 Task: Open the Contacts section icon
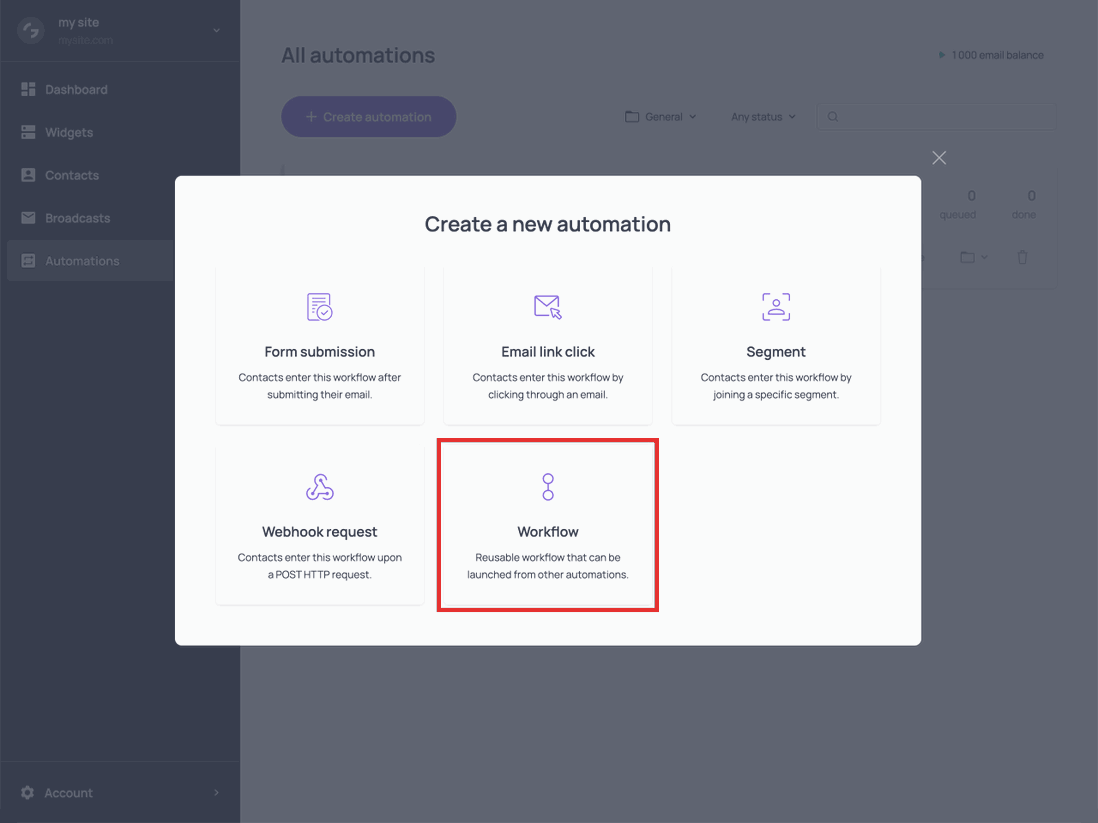[28, 175]
